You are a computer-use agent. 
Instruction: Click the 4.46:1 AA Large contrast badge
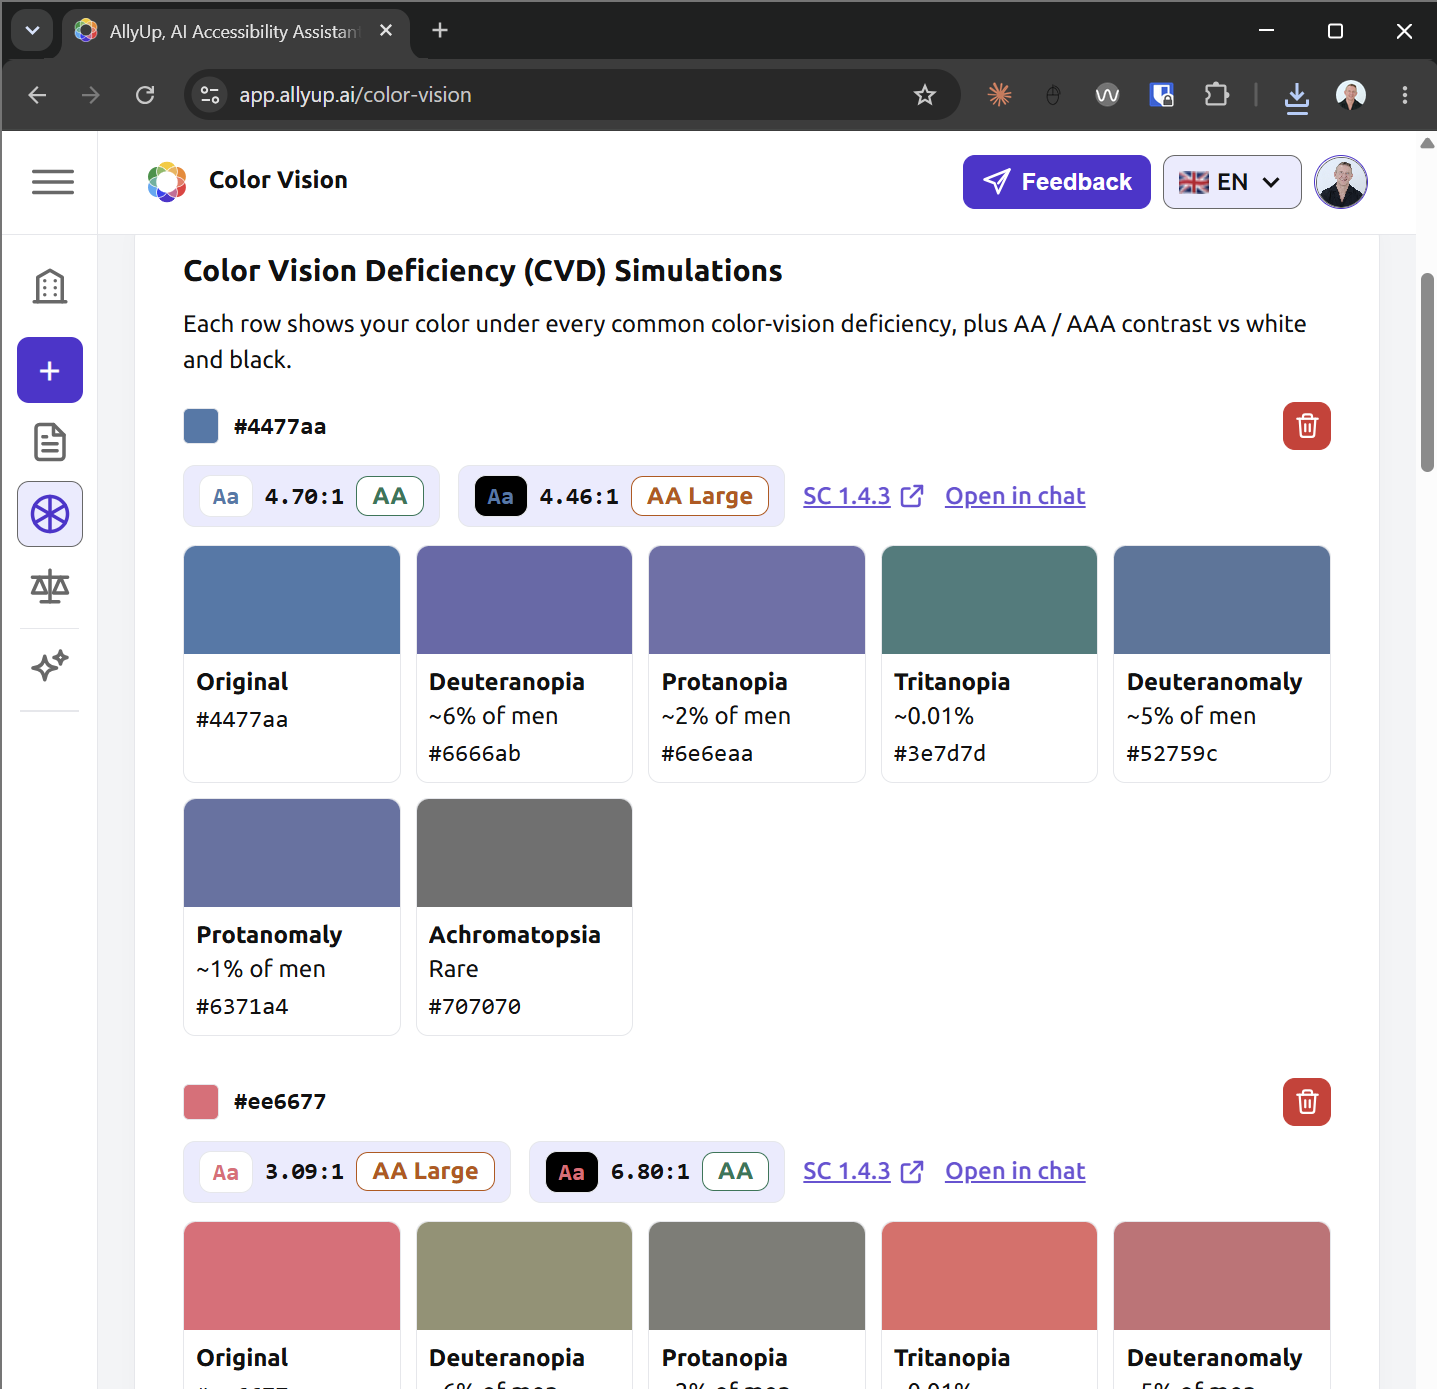point(621,496)
